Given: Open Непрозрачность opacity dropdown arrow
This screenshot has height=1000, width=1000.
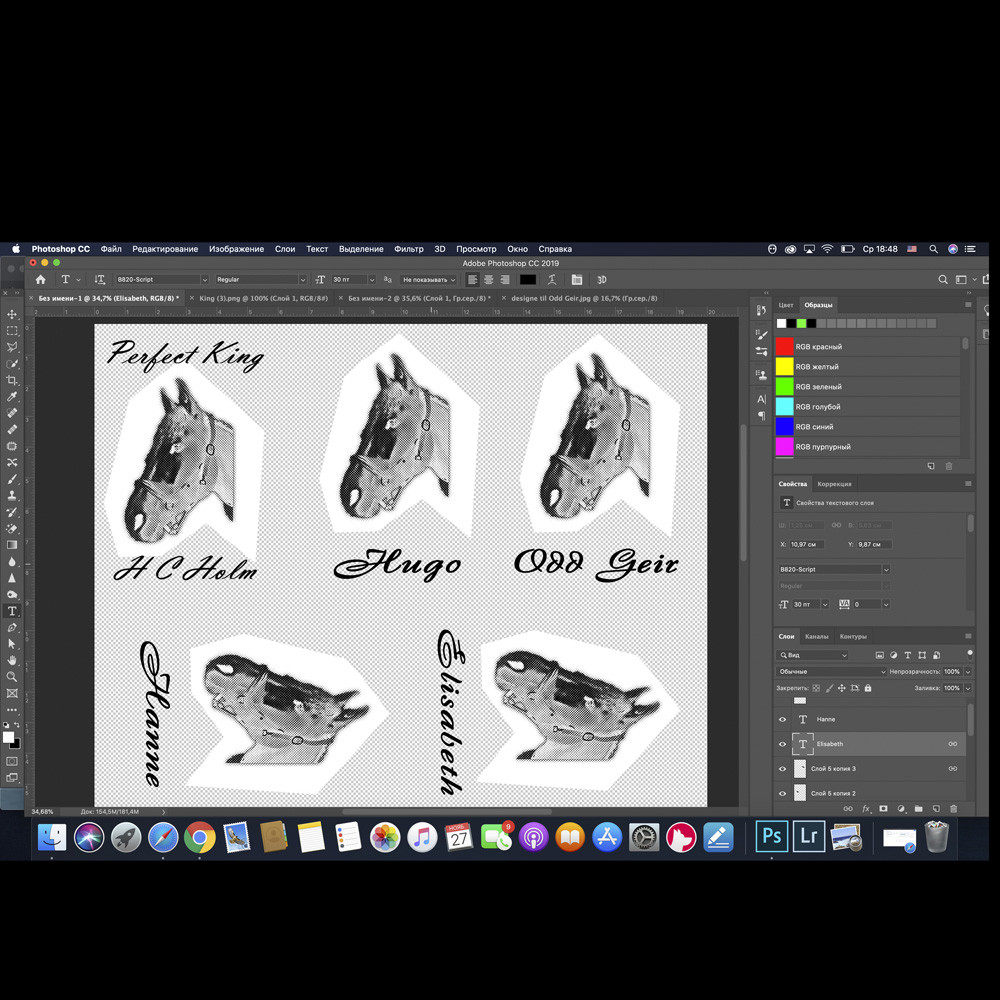Looking at the screenshot, I should (x=968, y=672).
